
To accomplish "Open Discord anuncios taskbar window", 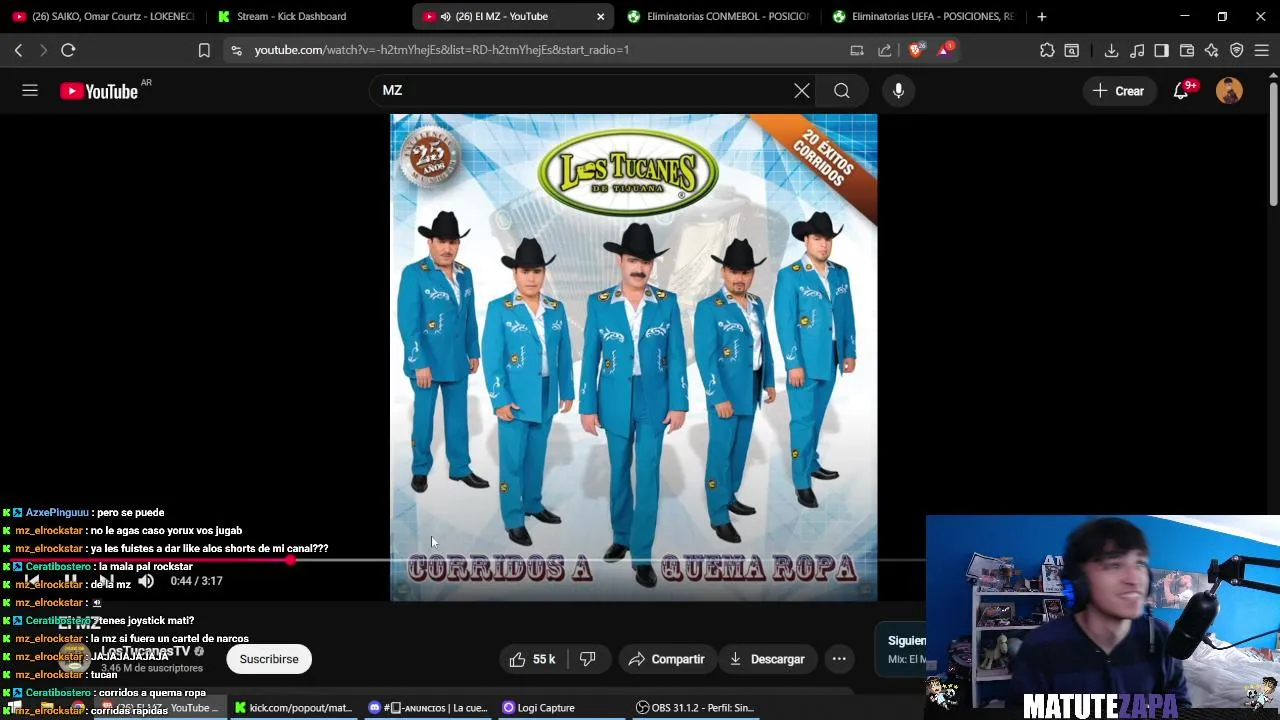I will 428,708.
